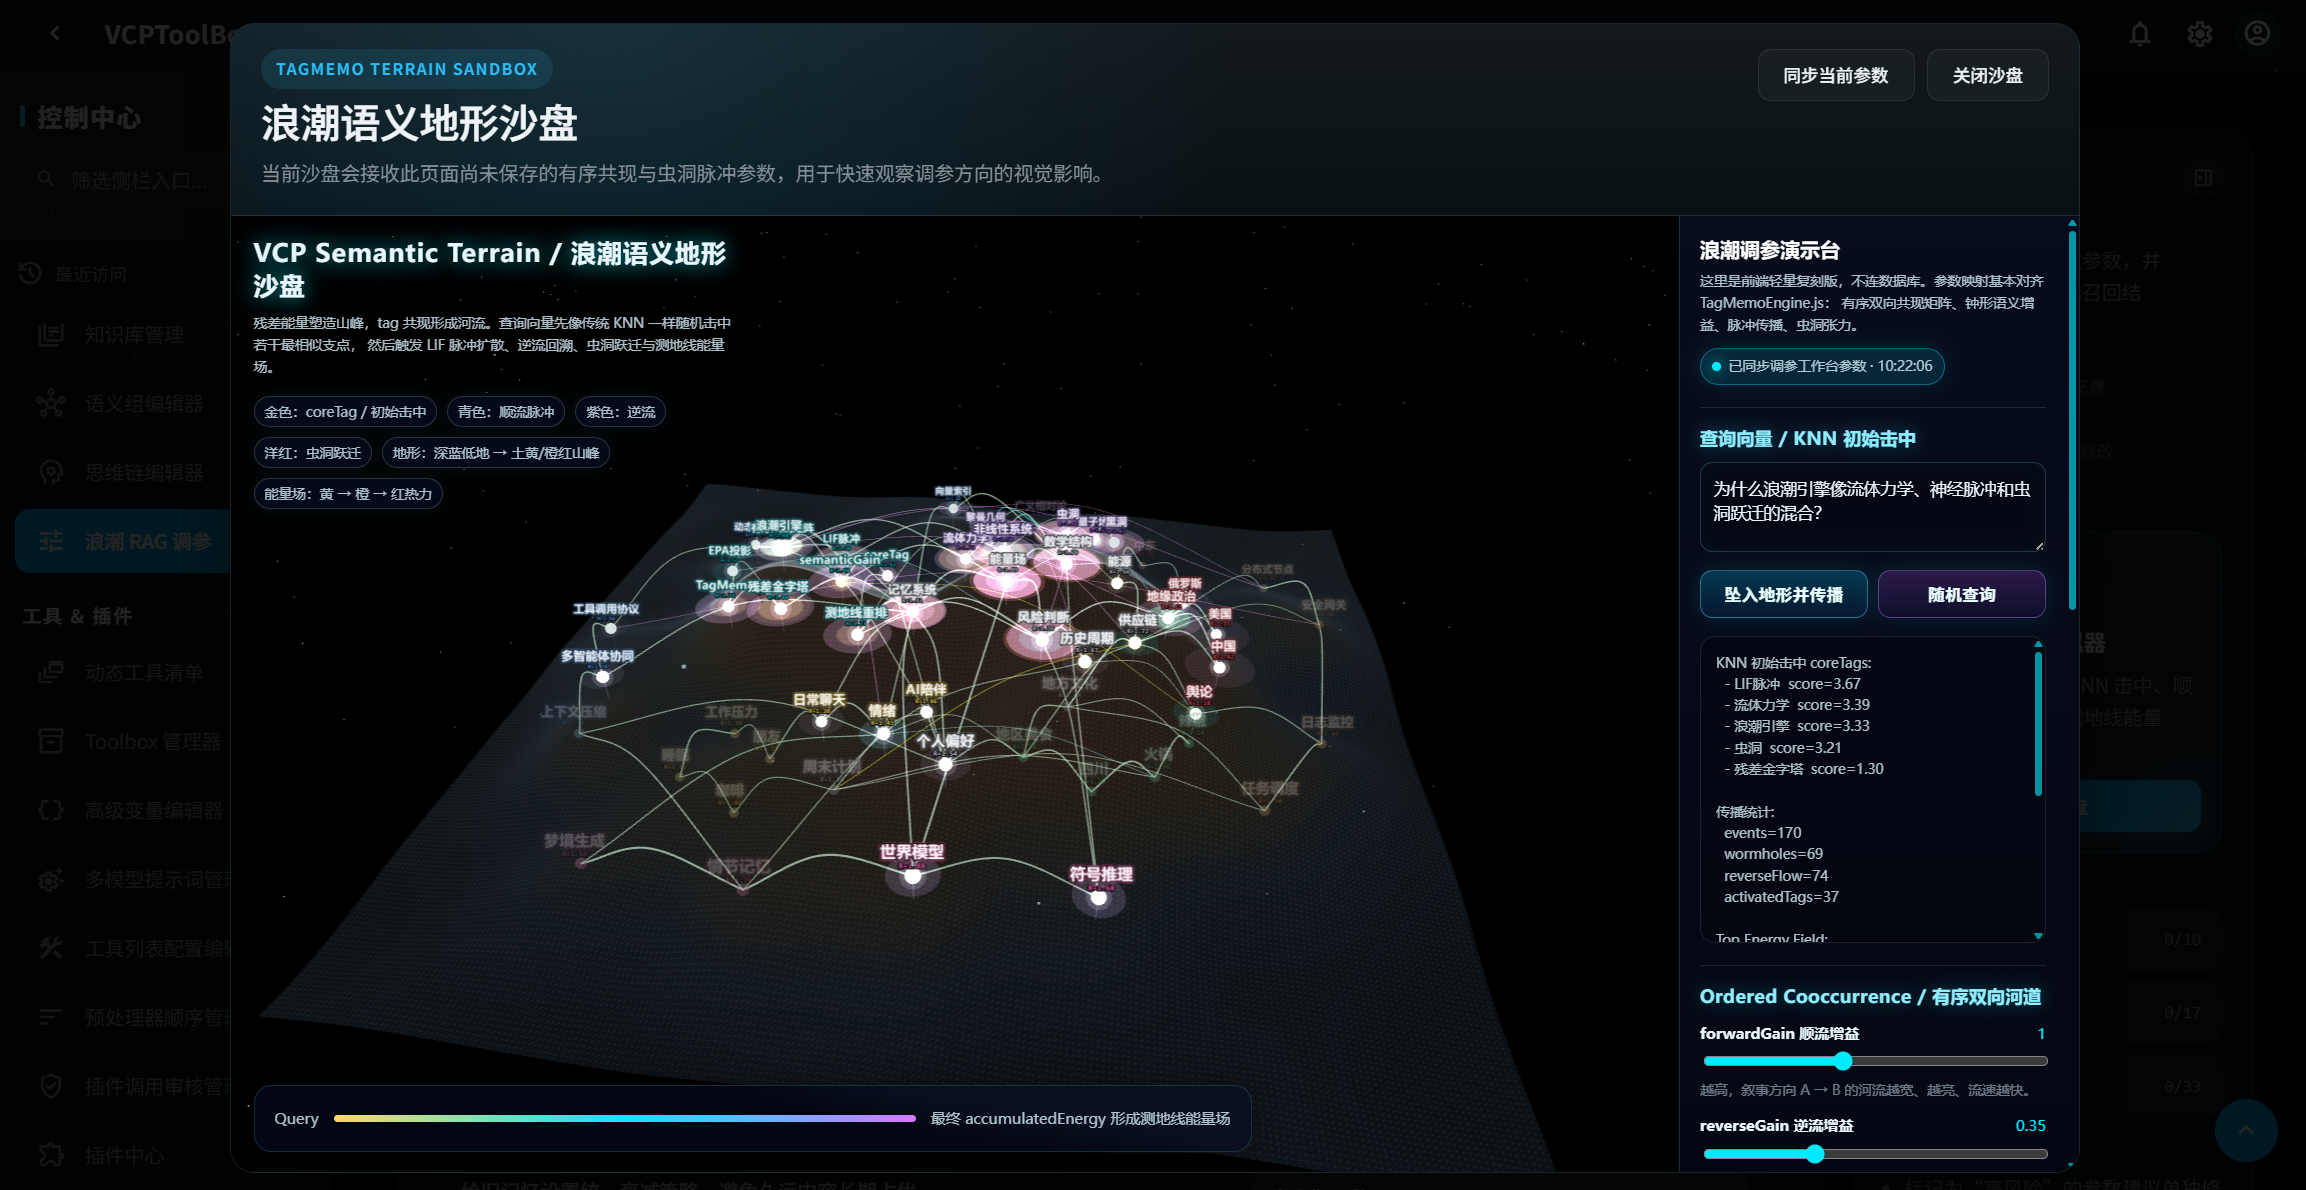The height and width of the screenshot is (1190, 2306).
Task: Click the tool list config wrench icon
Action: pyautogui.click(x=51, y=948)
